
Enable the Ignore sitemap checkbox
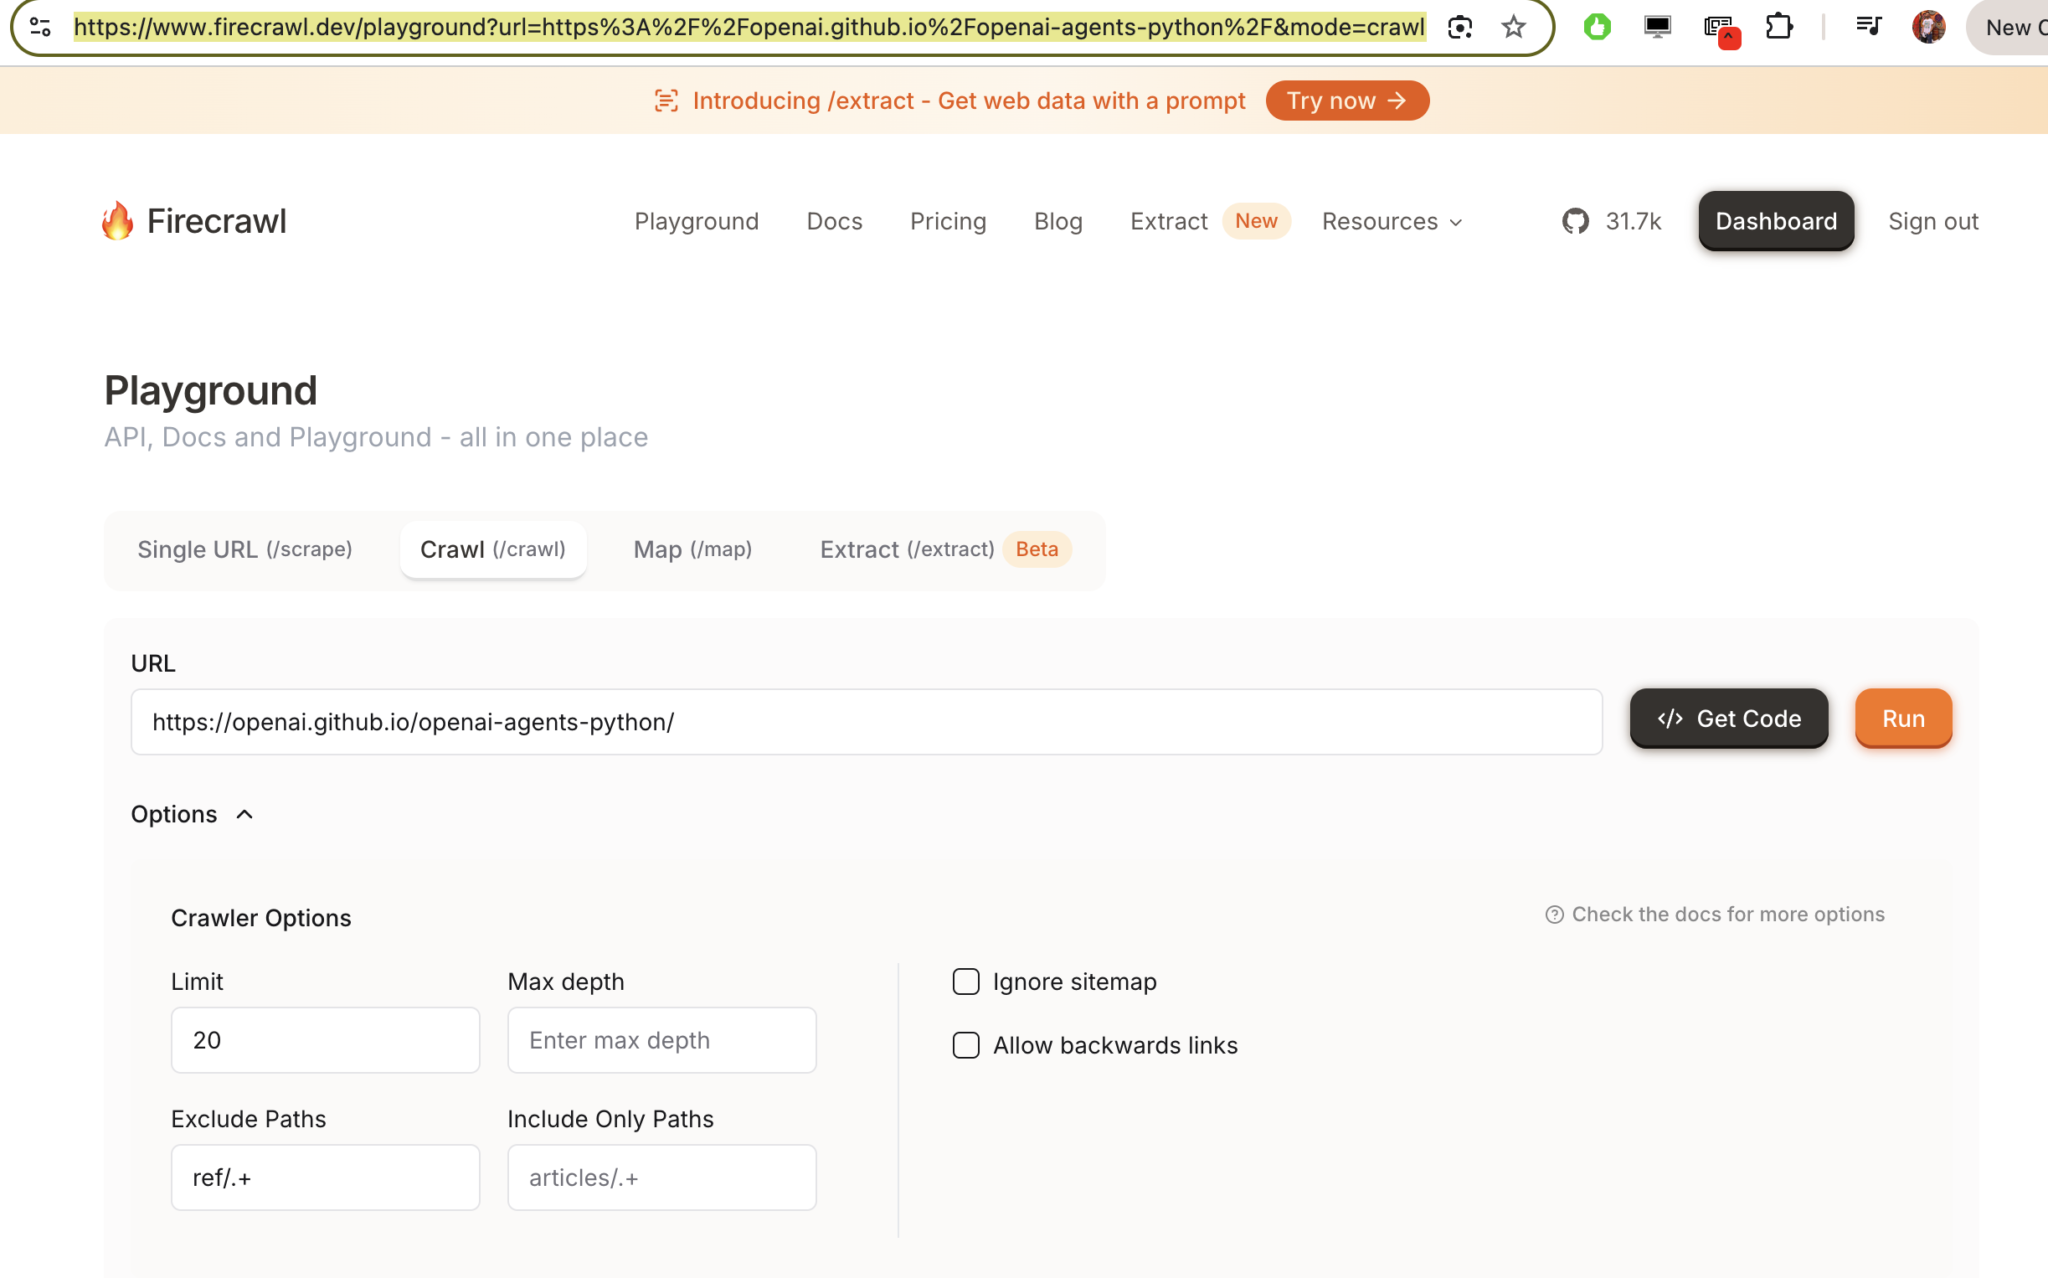pos(965,981)
